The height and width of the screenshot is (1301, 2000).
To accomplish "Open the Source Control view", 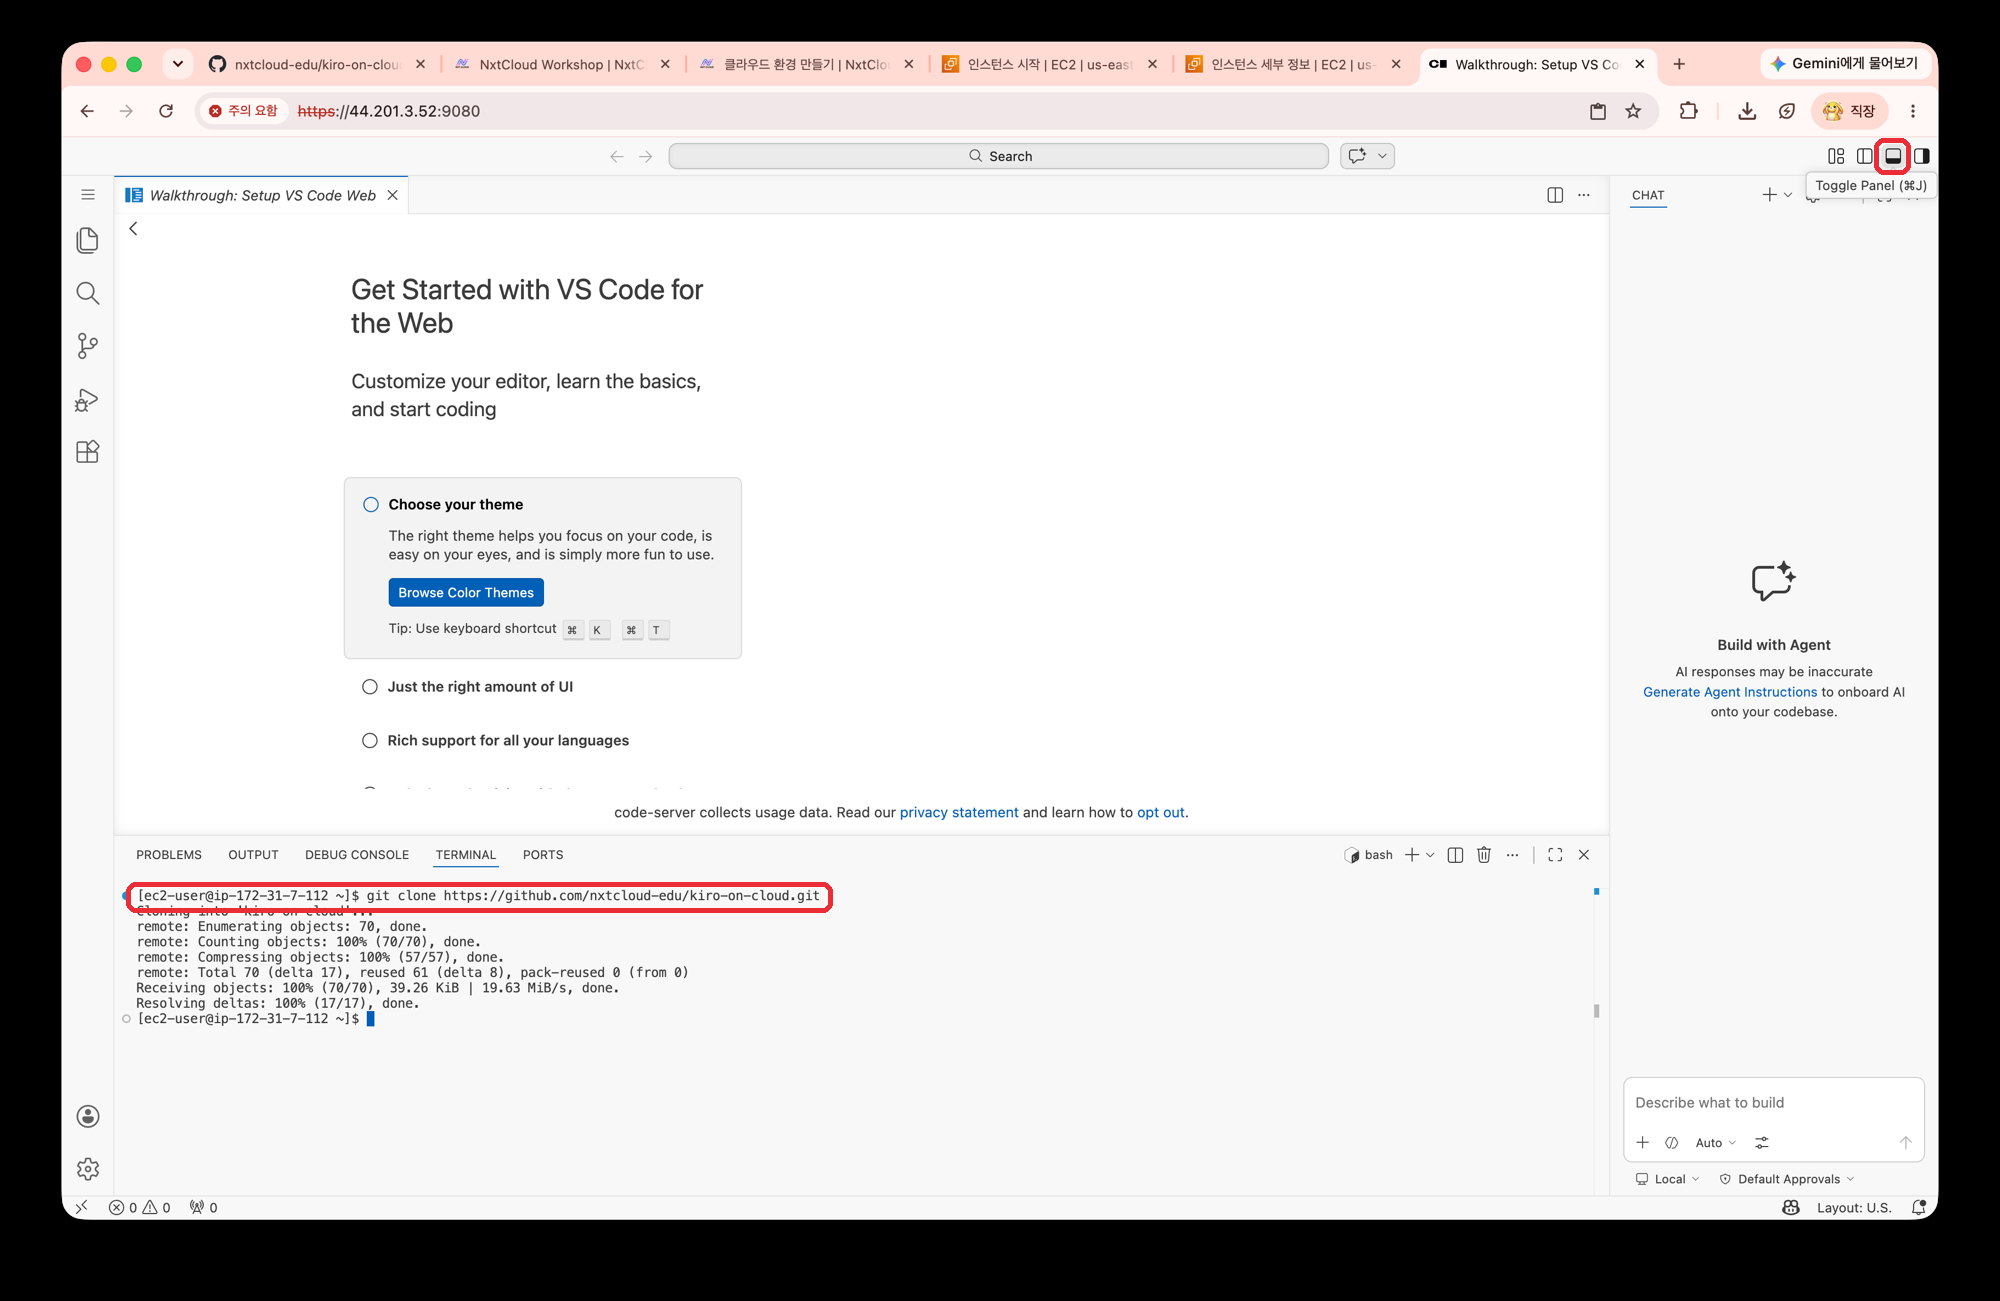I will (88, 346).
